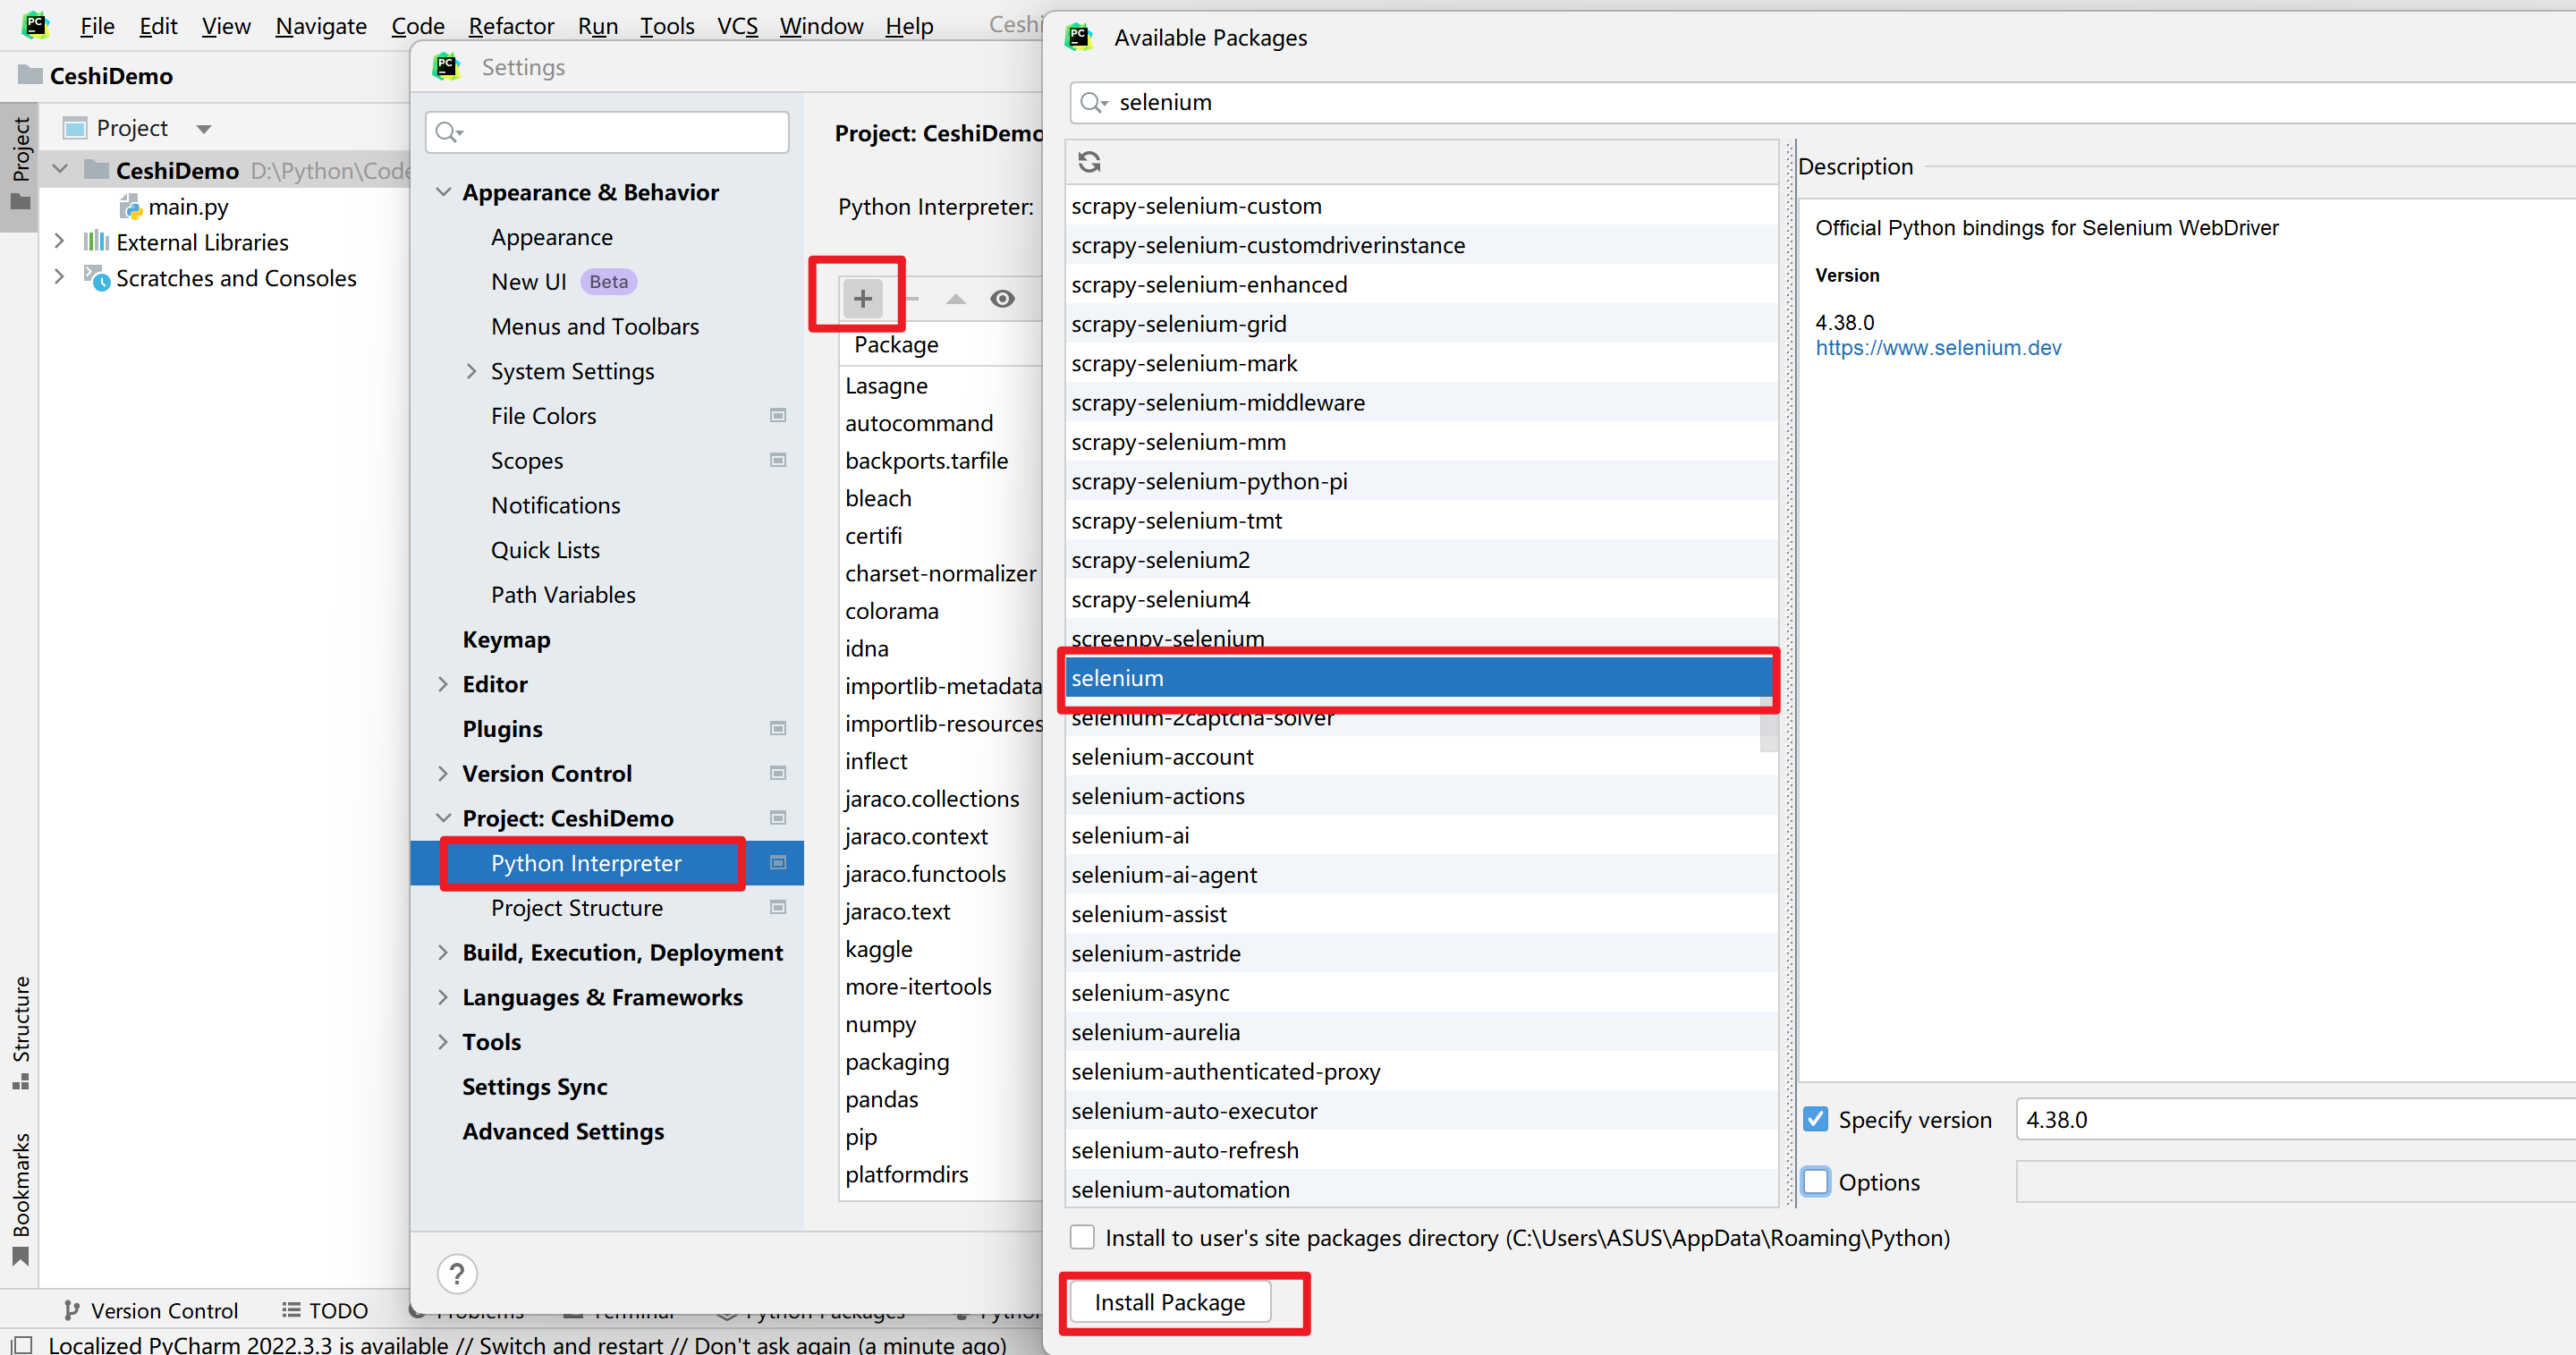Expand Scratches and Consoles node

59,277
